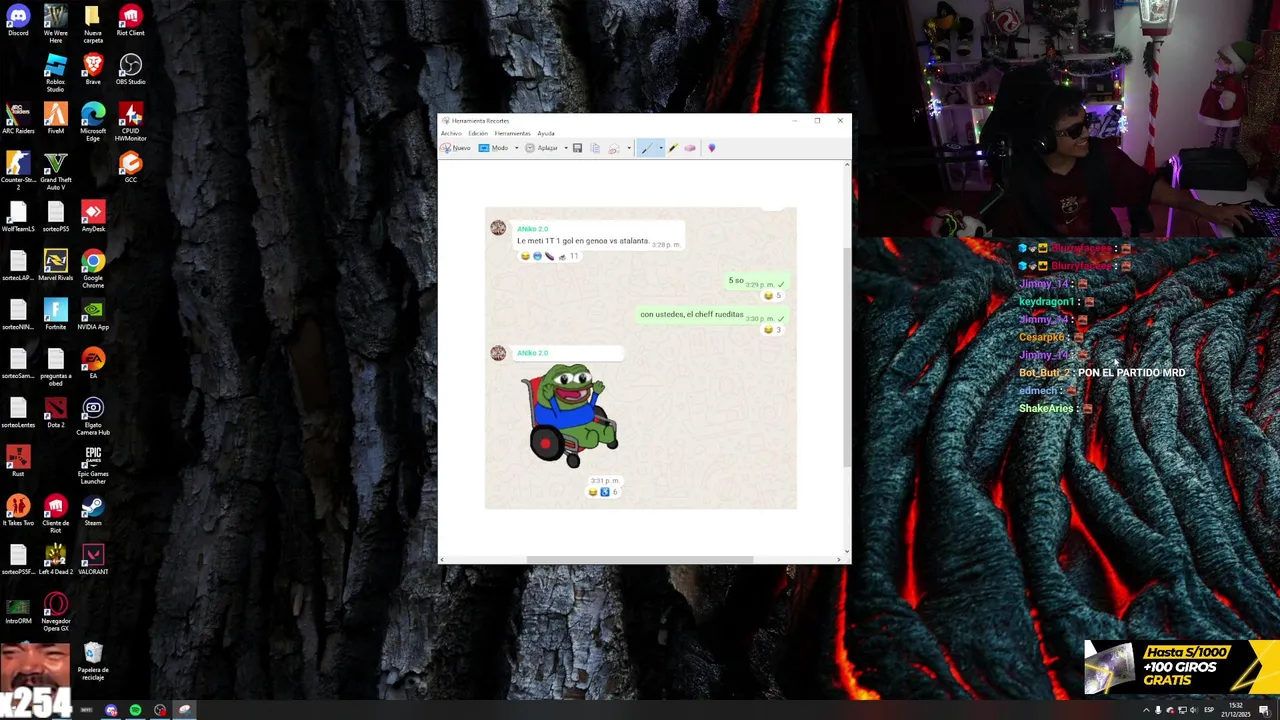Open Microsoft Edge desktop shortcut

[93, 122]
